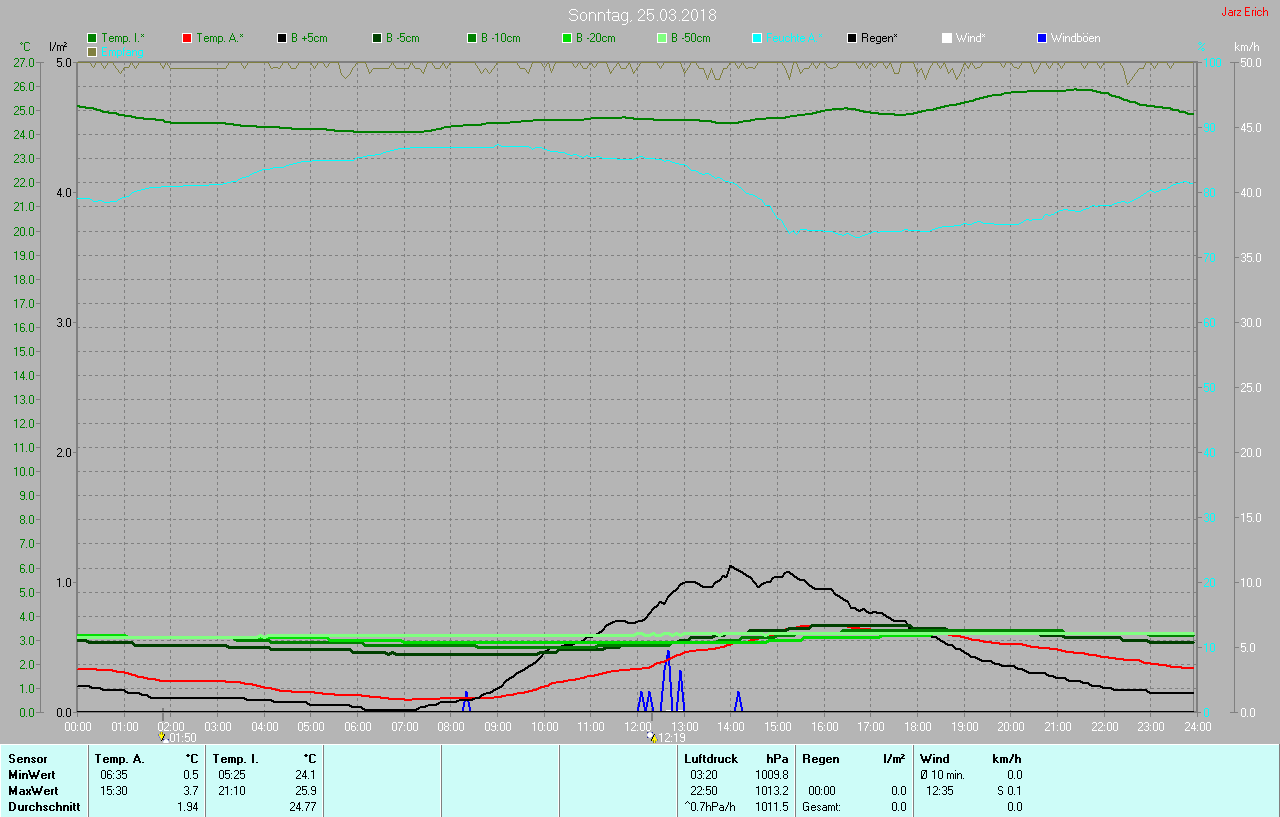Click the blue Windböen legend box
The height and width of the screenshot is (817, 1280).
(1042, 38)
